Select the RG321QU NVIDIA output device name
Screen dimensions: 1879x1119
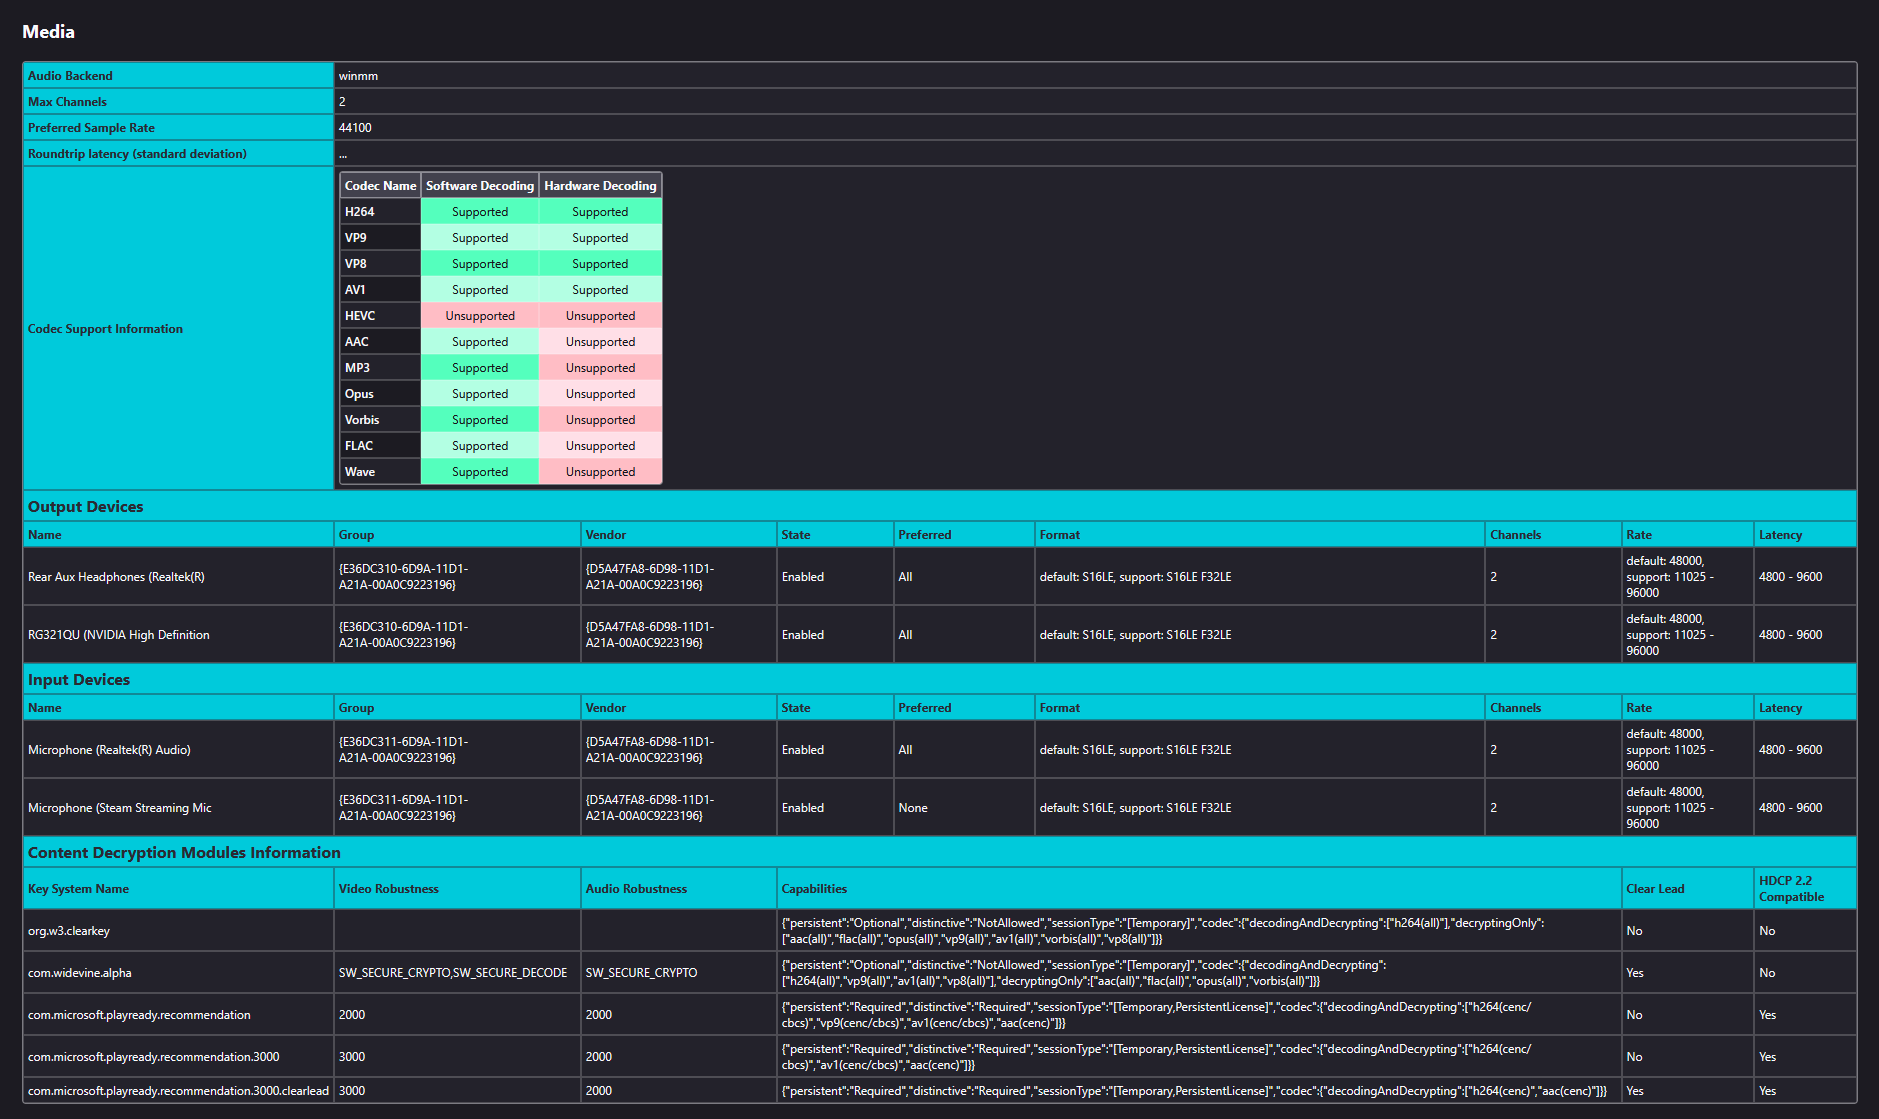tap(119, 635)
